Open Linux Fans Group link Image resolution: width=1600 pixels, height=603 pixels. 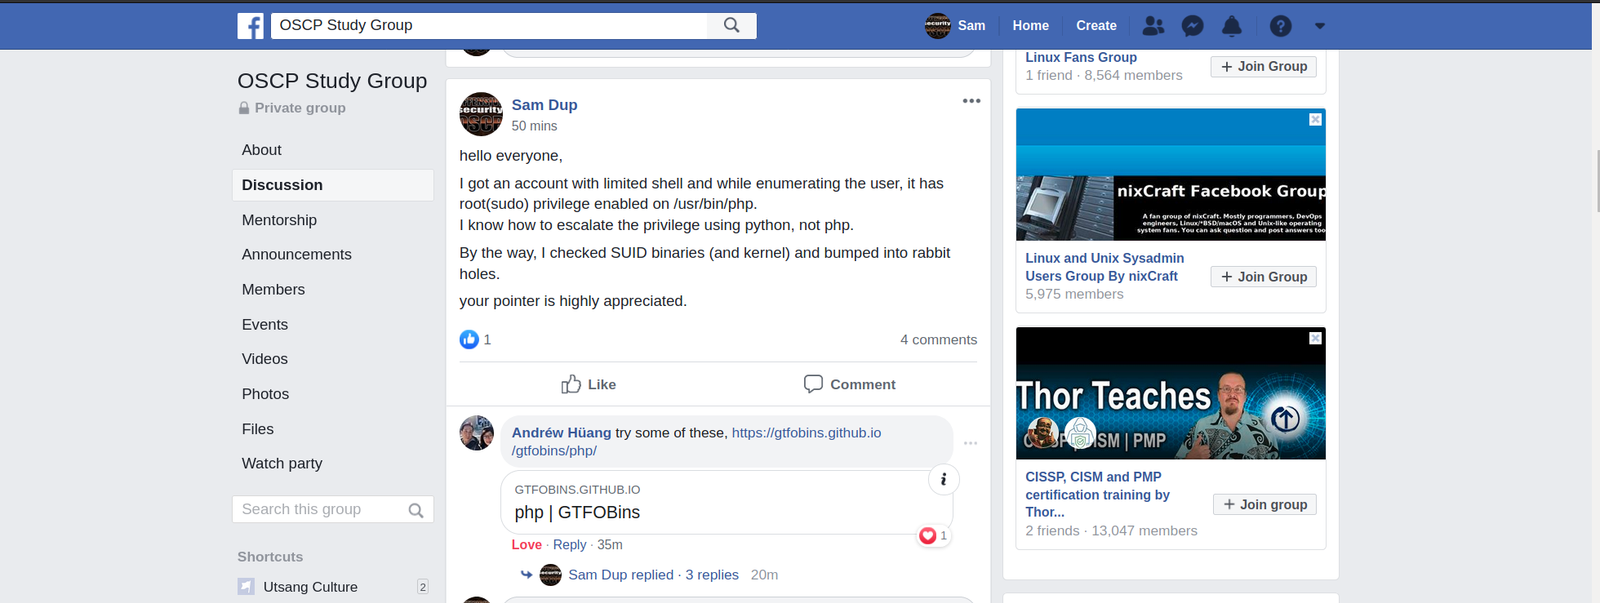pos(1081,58)
